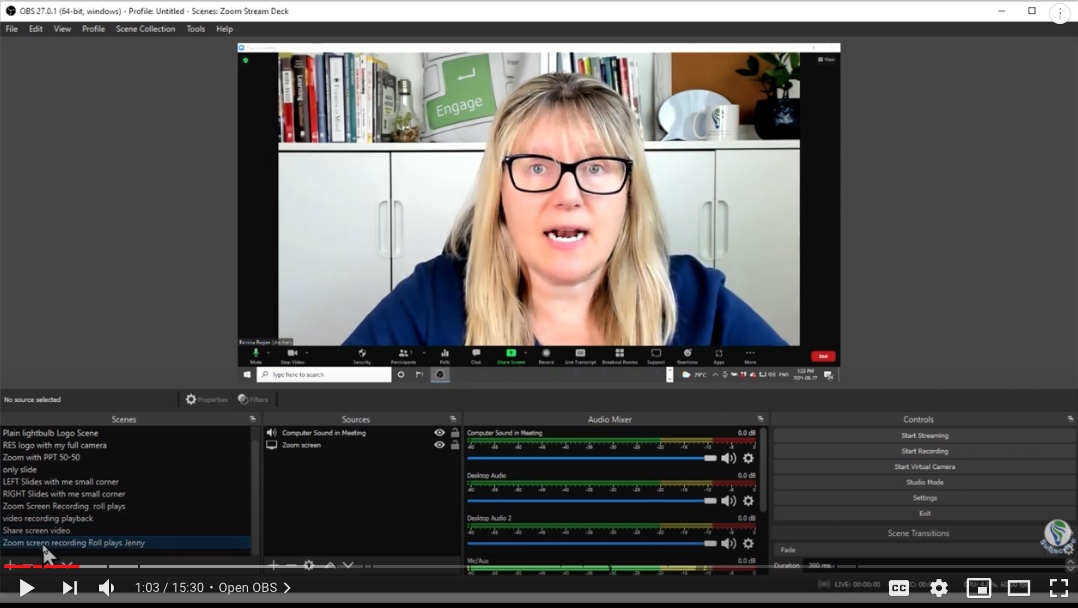
Task: Expand the Open OBS chapter chevron
Action: coord(287,587)
